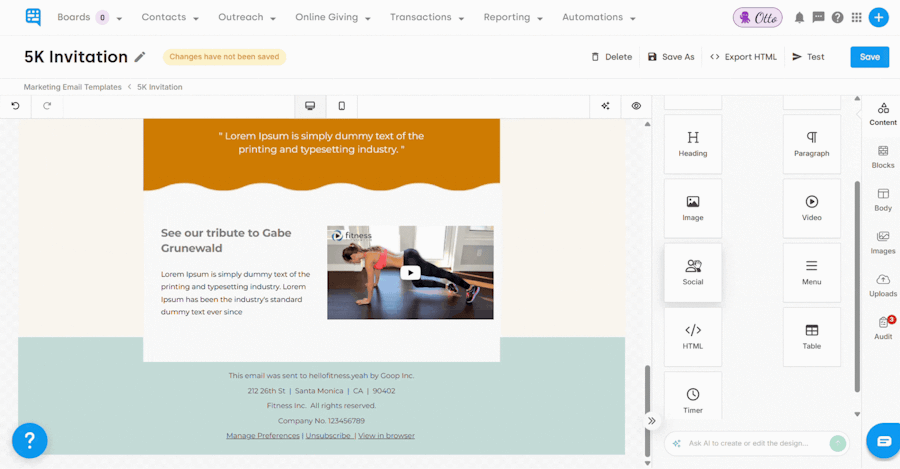Click the app home logo icon
Viewport: 900px width, 469px height.
(x=33, y=17)
